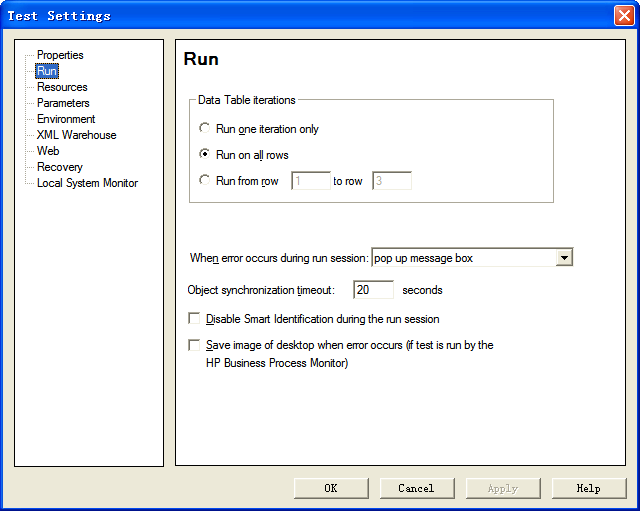Open the Parameters settings page

[63, 103]
